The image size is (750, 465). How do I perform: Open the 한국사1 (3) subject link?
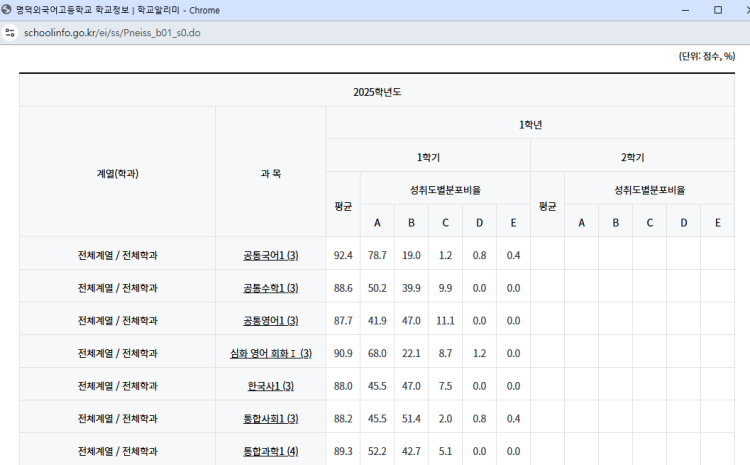270,386
